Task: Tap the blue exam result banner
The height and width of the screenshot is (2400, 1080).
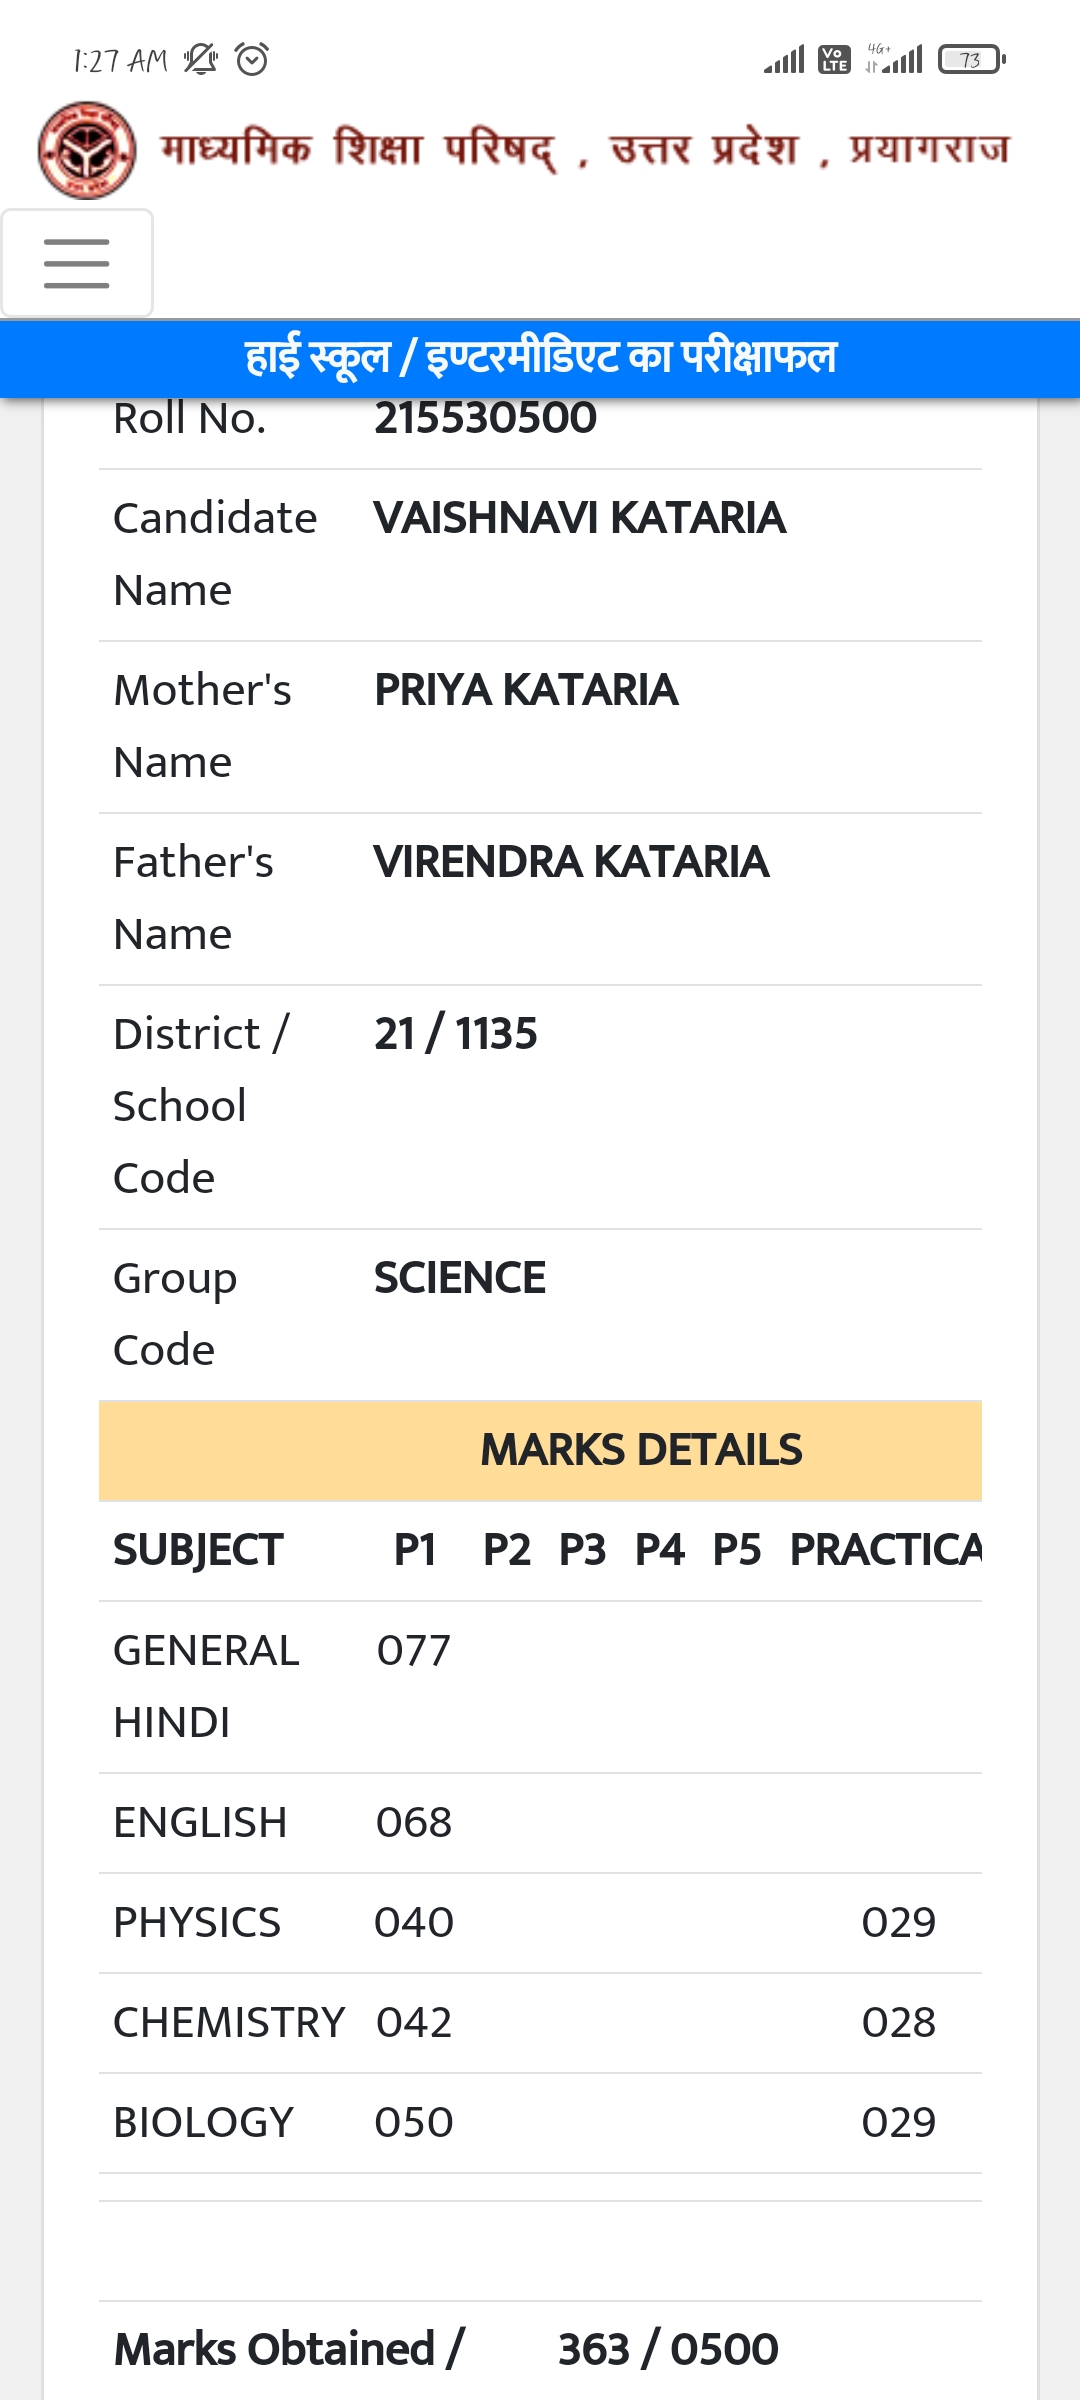Action: coord(540,358)
